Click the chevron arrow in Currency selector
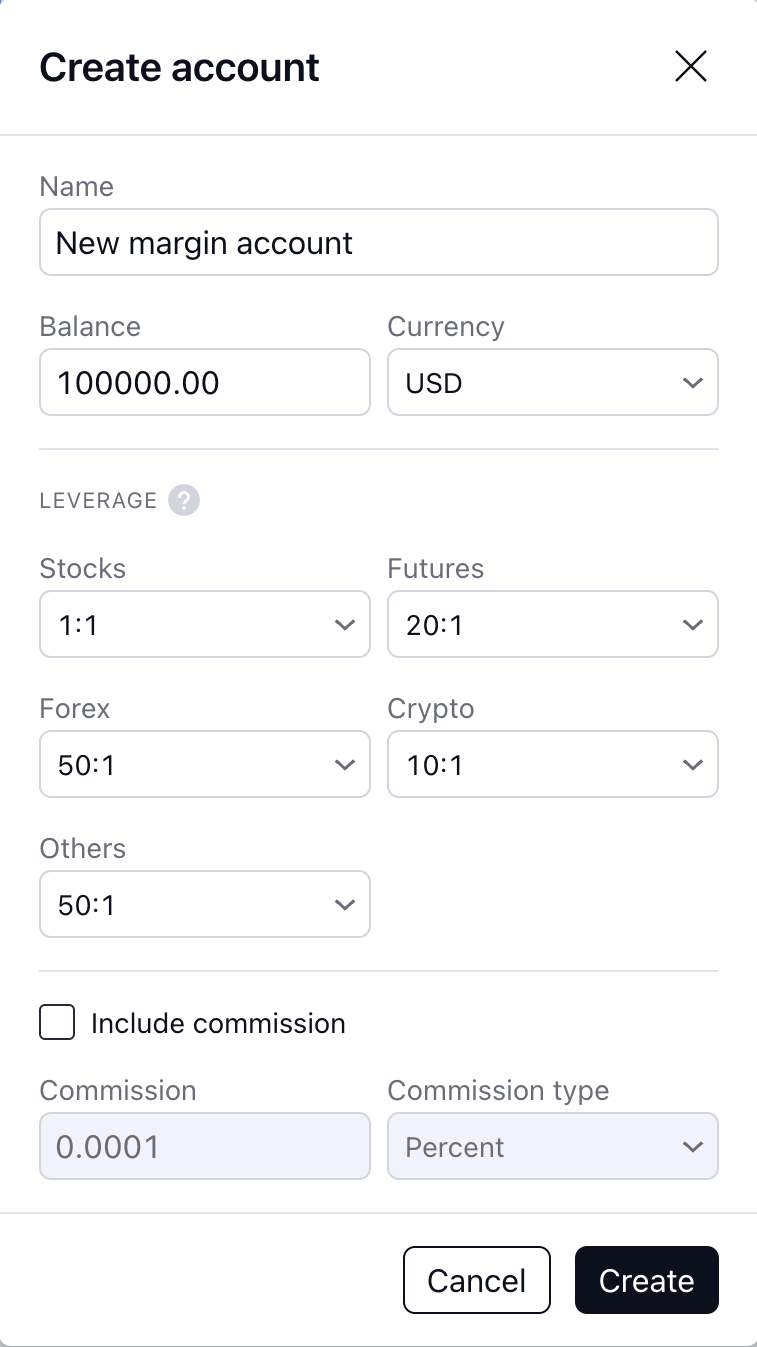The height and width of the screenshot is (1347, 757). tap(692, 382)
